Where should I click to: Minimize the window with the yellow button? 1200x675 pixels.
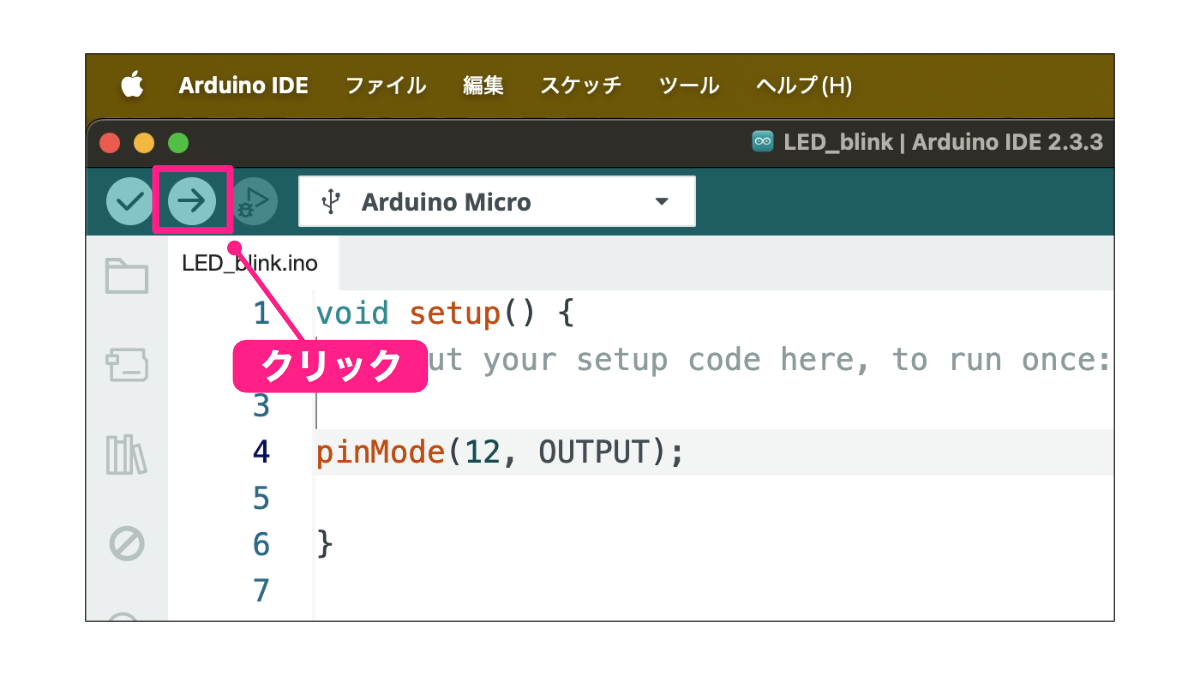pyautogui.click(x=144, y=144)
